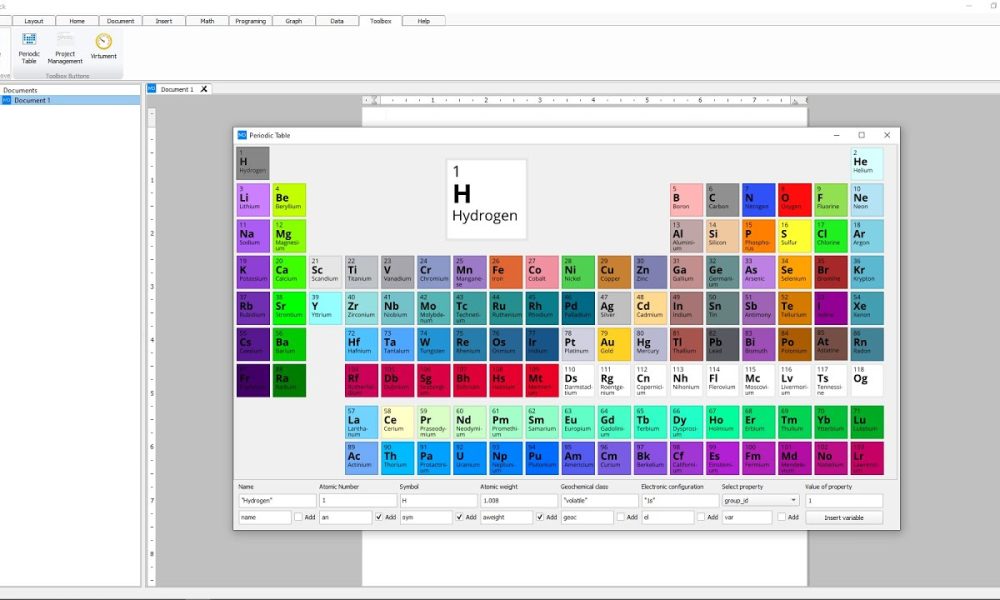The image size is (1000, 600).
Task: Select the Oganesson (Og) element cell
Action: [x=867, y=381]
